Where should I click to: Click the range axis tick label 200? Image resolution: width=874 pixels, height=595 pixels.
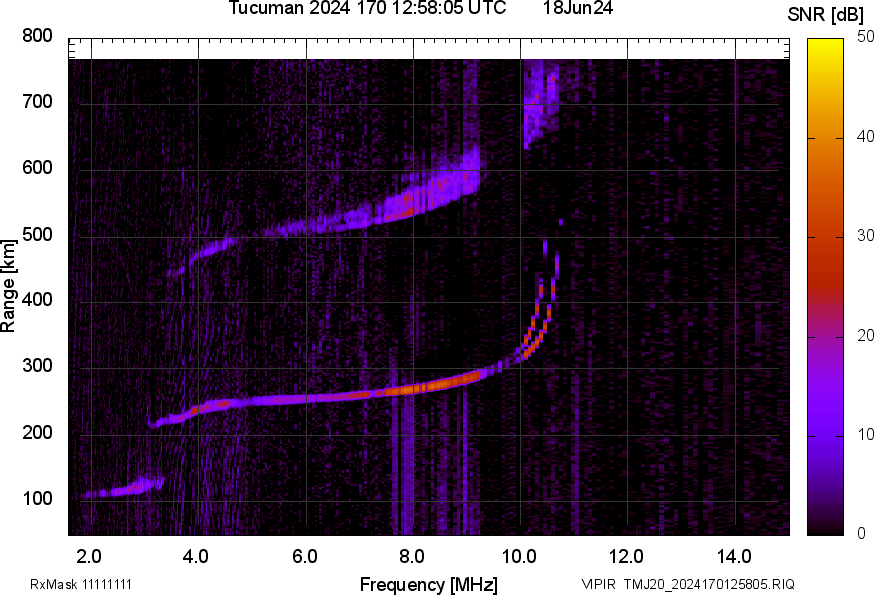(x=37, y=432)
